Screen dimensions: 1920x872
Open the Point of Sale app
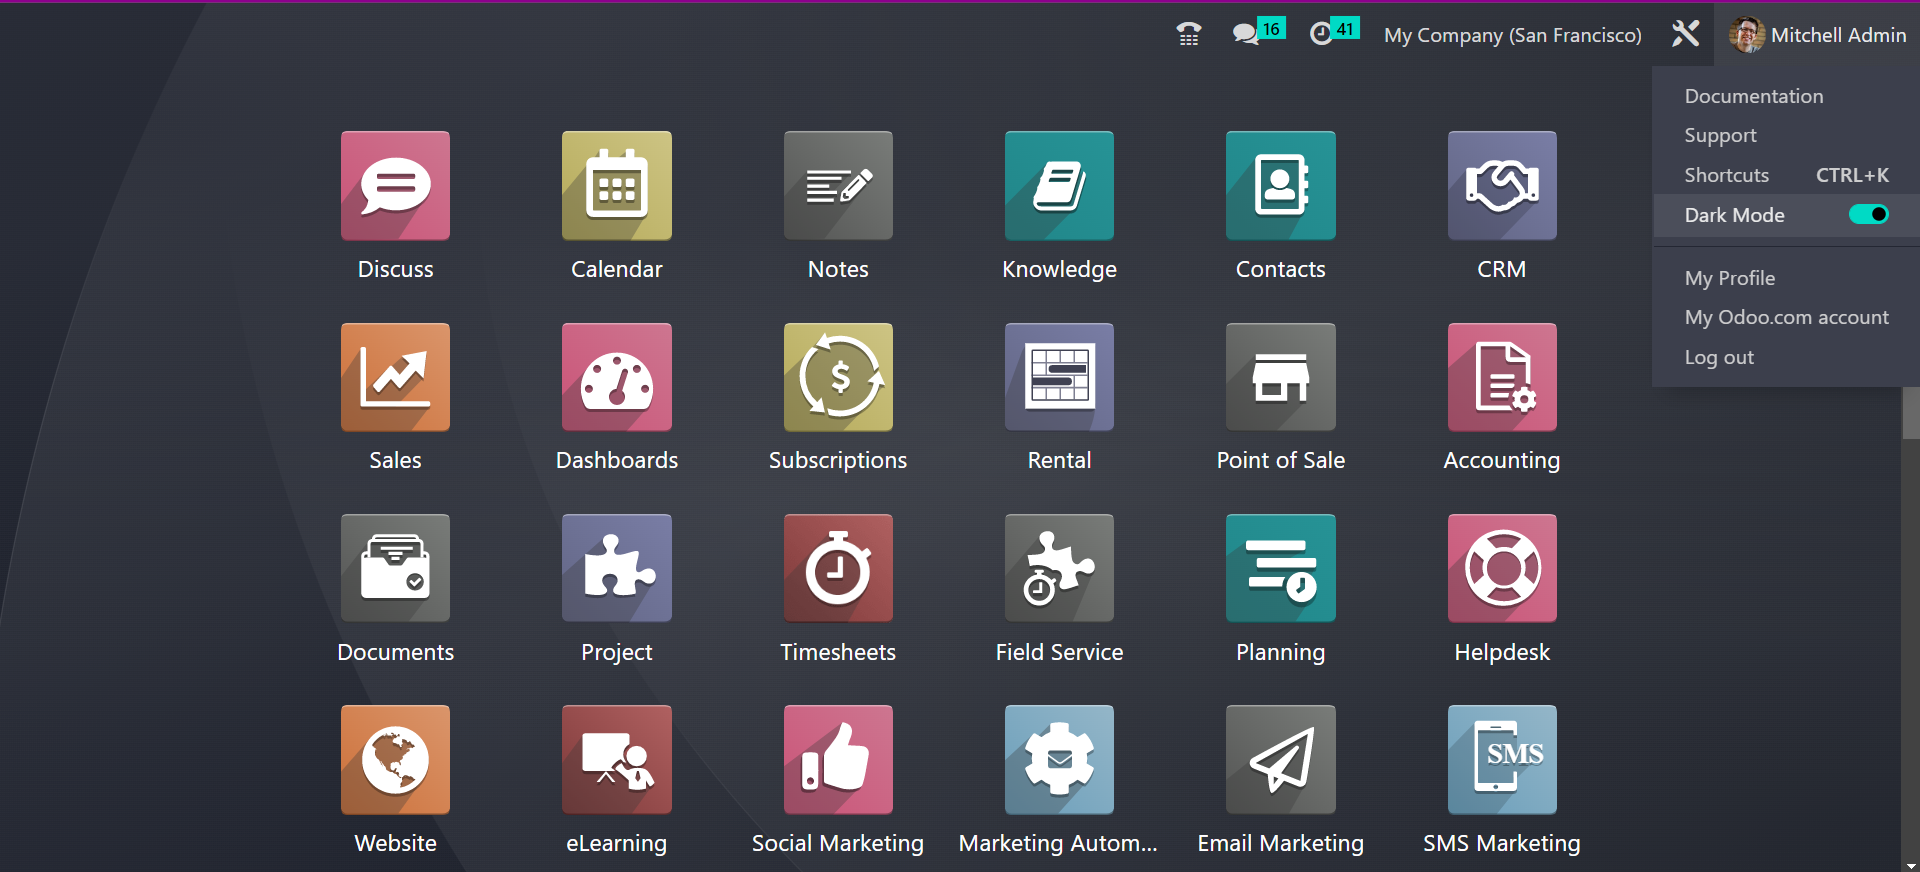(1281, 377)
